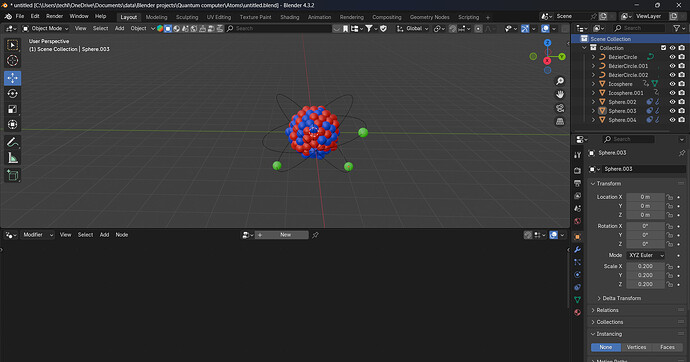Screen dimensions: 690x362
Task: Activate the 3D Cursor tool
Action: point(12,61)
